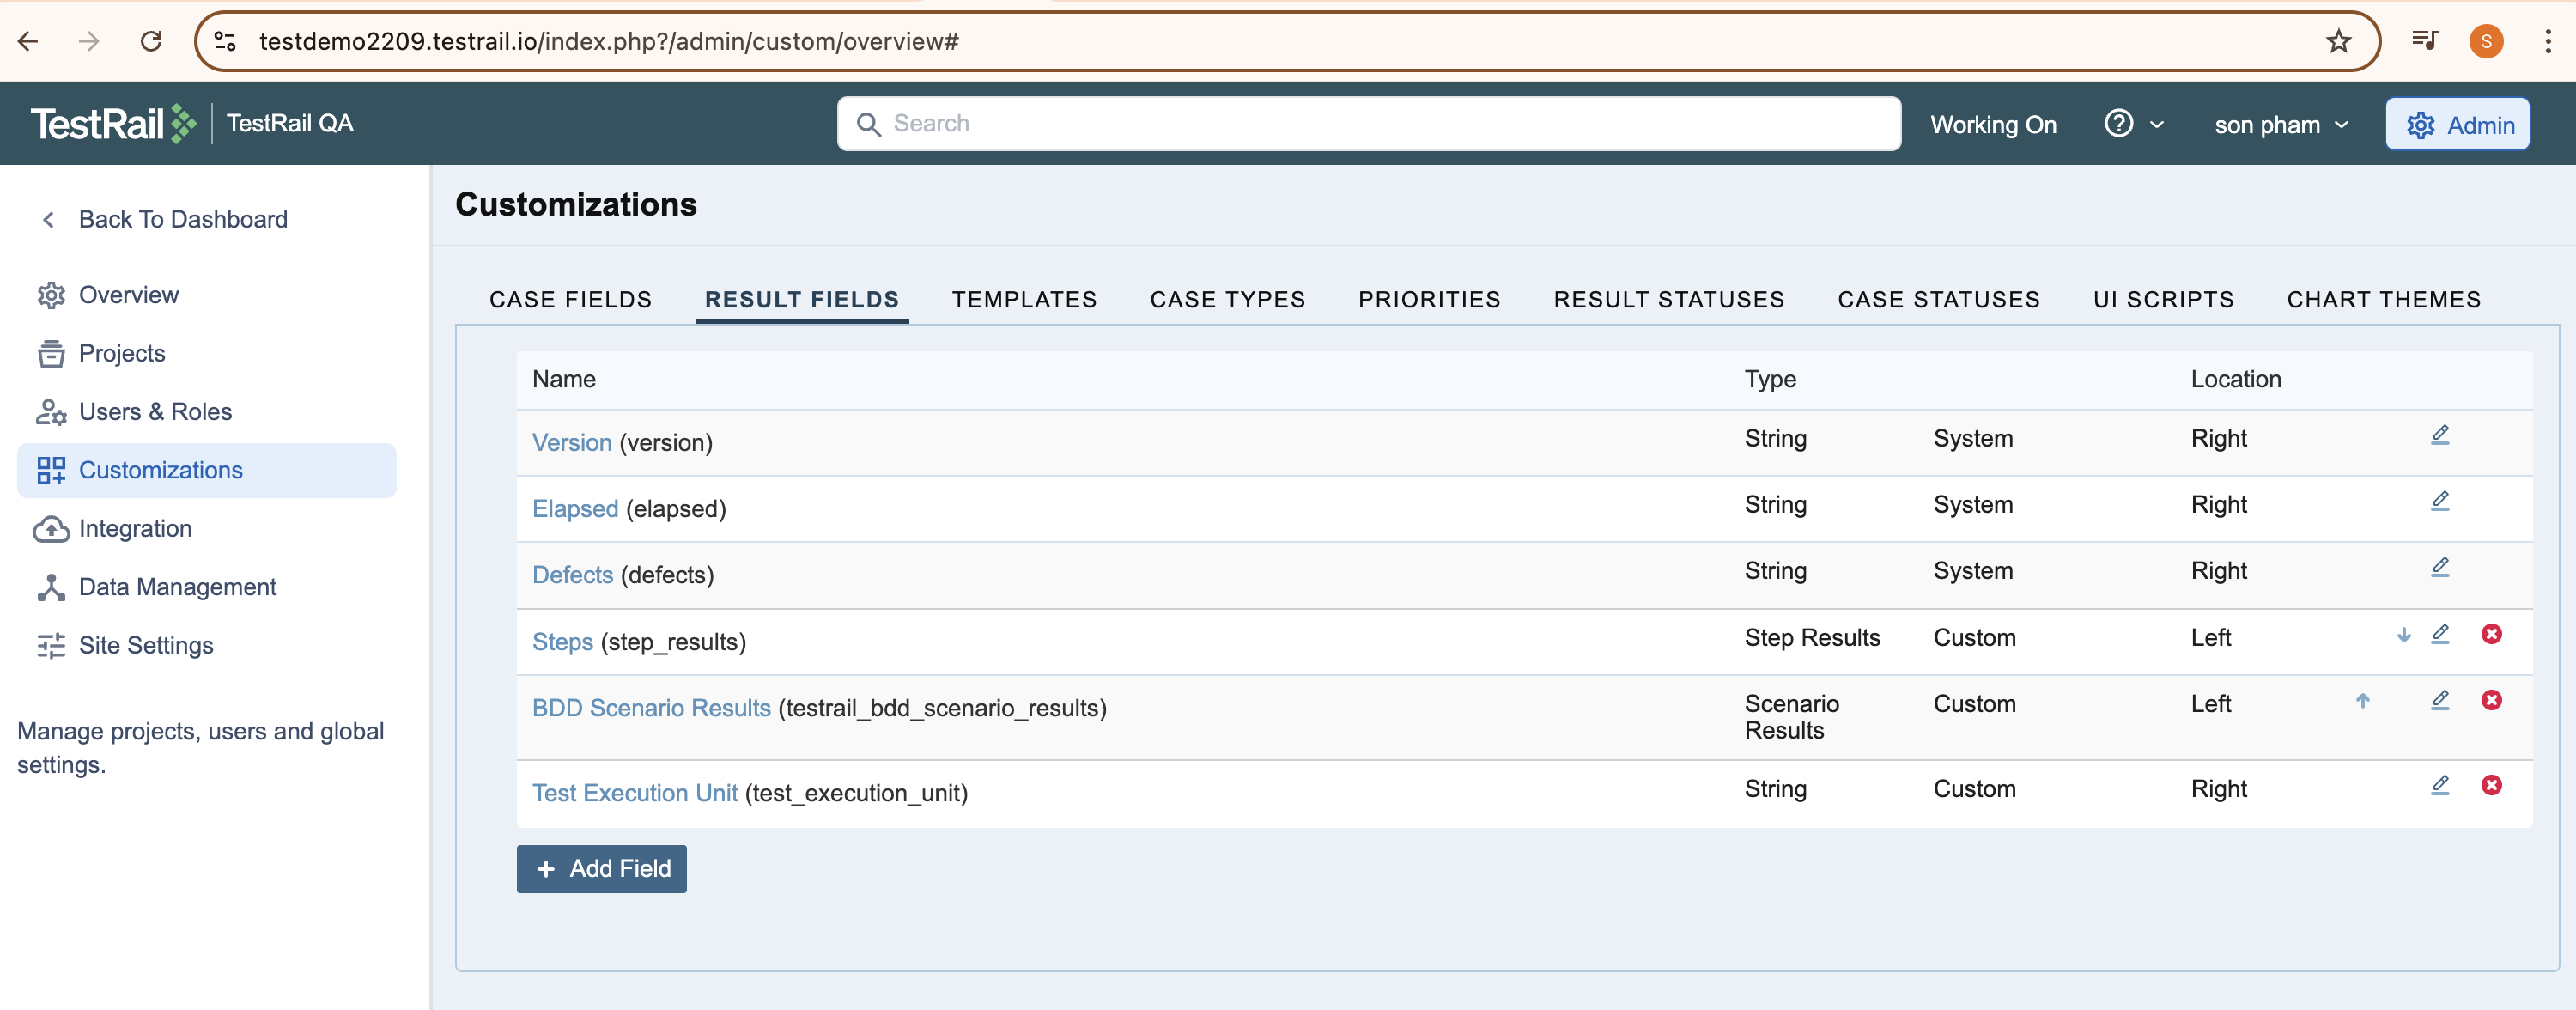Viewport: 2576px width, 1010px height.
Task: Open the Case Statuses tab
Action: [1938, 299]
